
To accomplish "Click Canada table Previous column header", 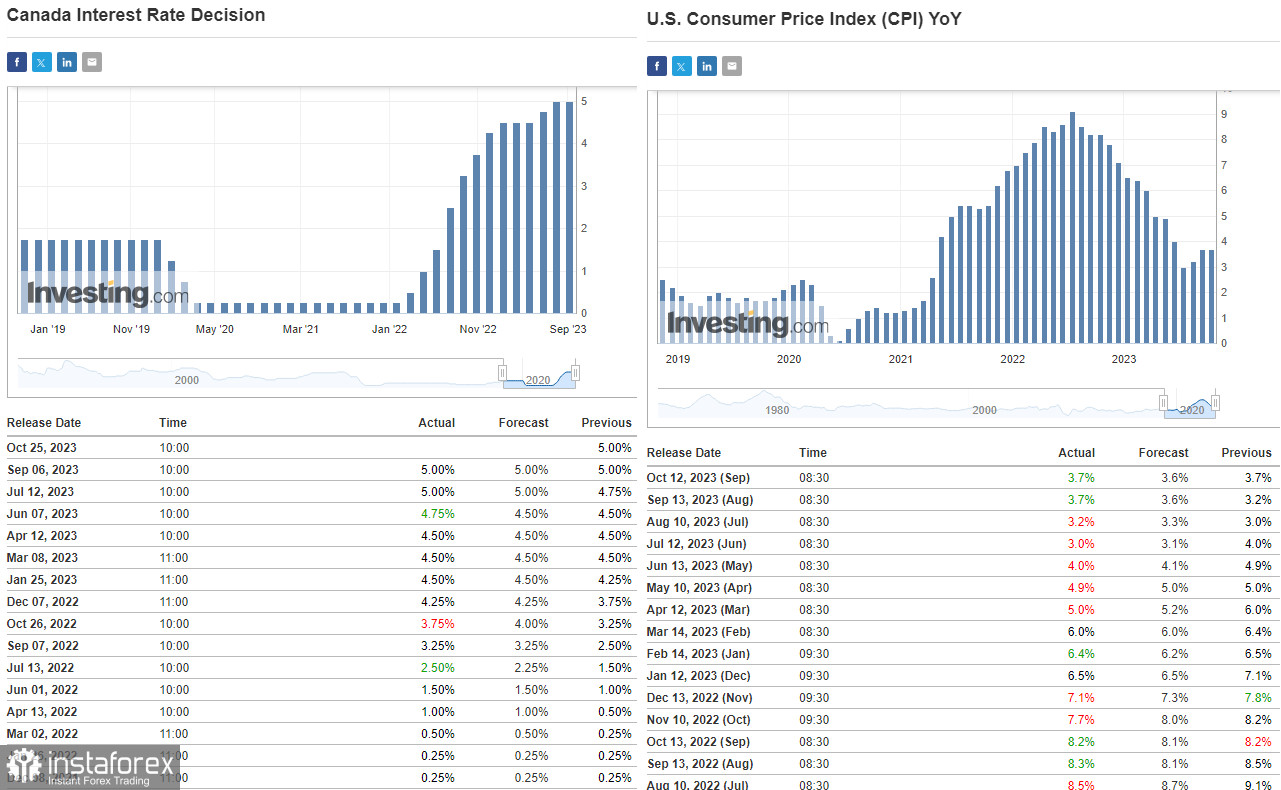I will (606, 423).
